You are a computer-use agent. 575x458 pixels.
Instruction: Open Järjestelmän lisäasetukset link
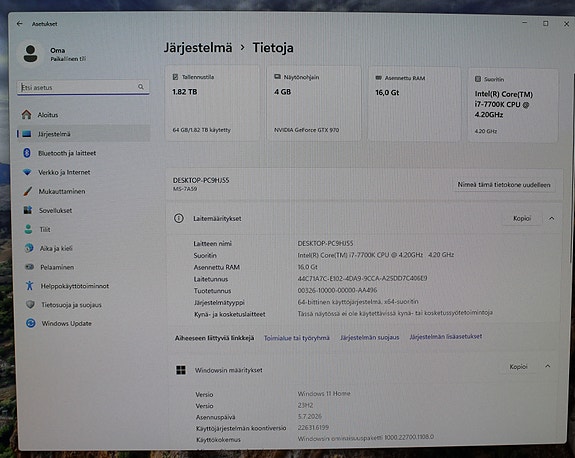[446, 336]
